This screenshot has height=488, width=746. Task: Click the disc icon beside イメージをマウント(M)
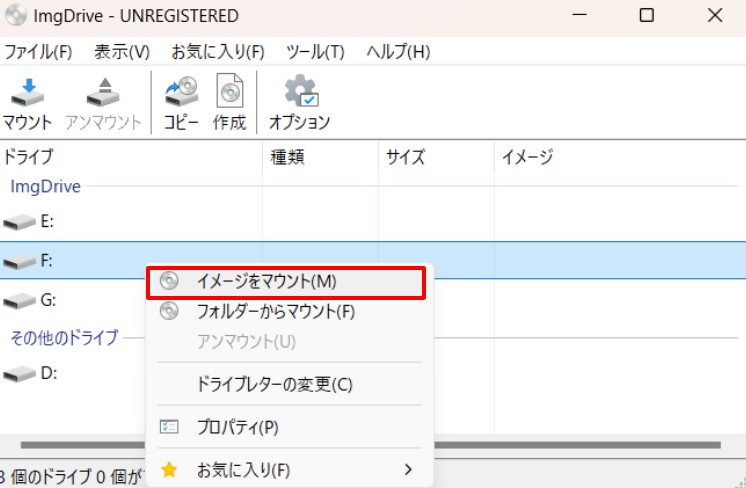[169, 281]
